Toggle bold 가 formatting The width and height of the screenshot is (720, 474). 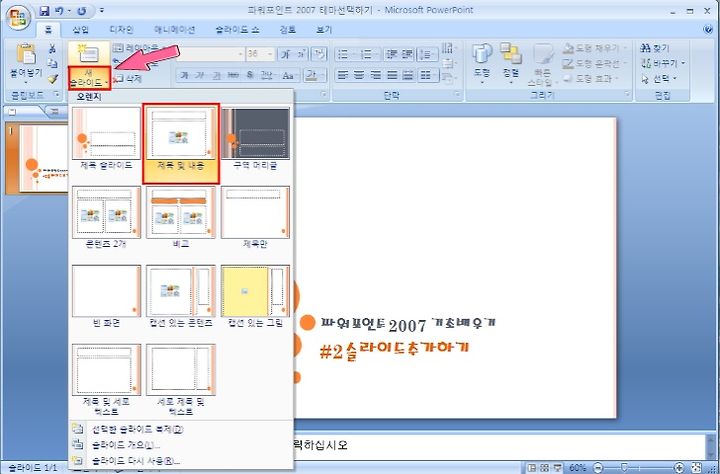coord(184,75)
